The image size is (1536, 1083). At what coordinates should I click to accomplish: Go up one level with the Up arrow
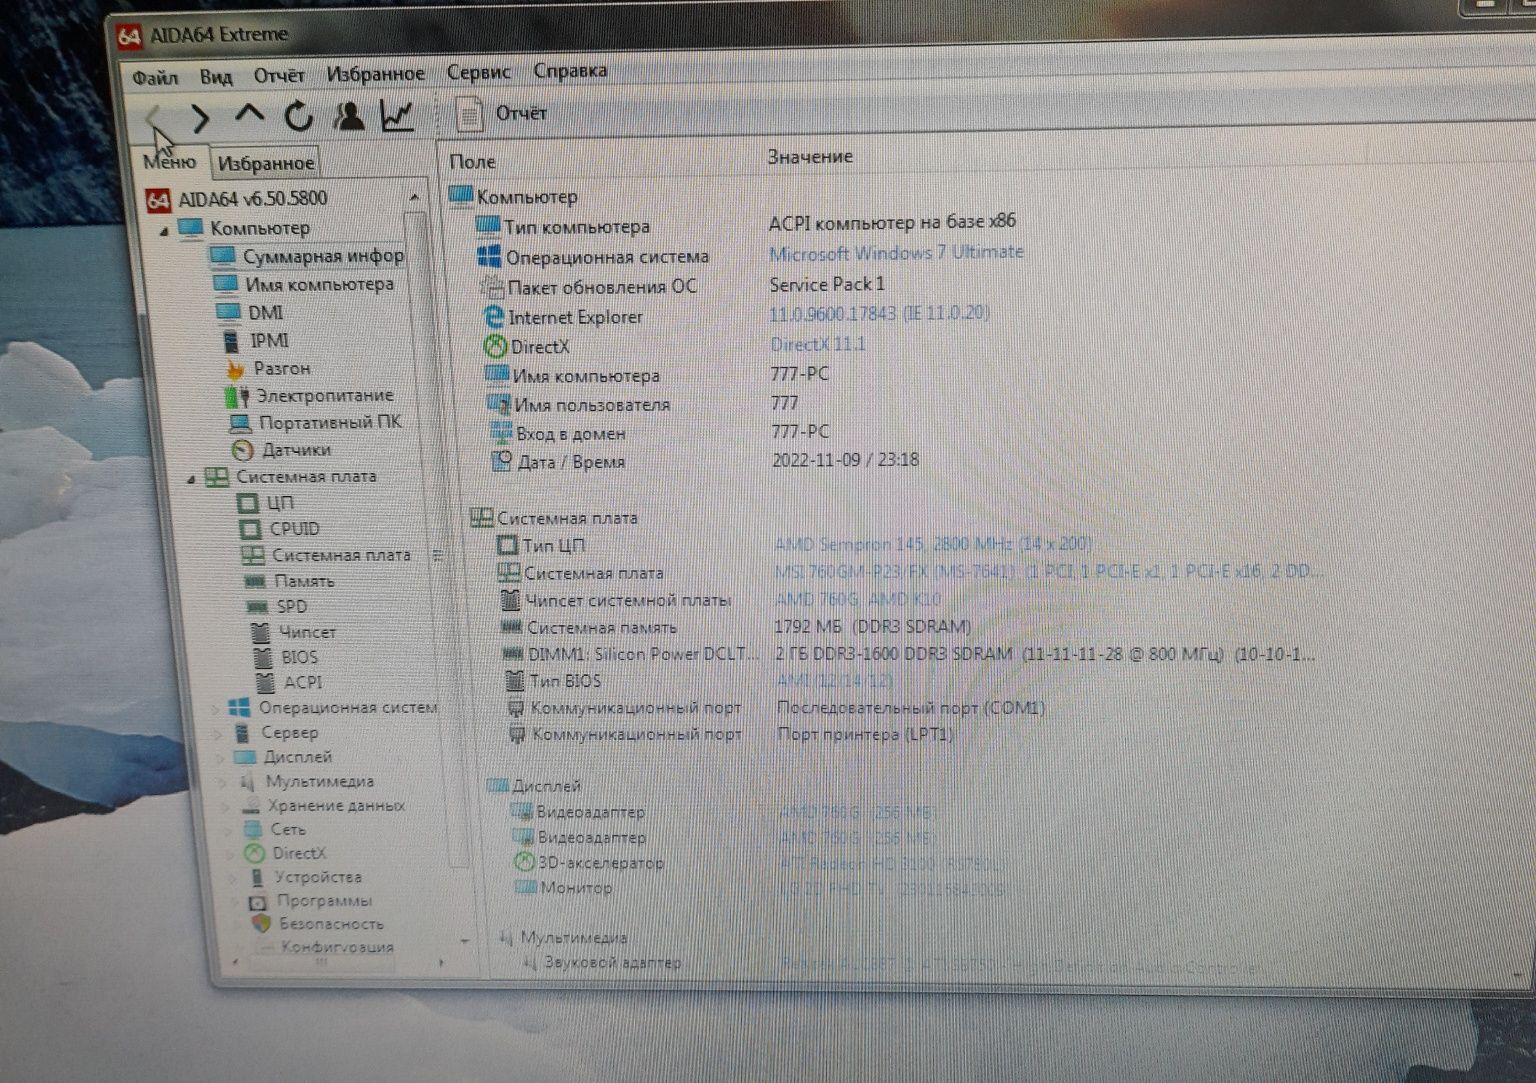(x=249, y=115)
